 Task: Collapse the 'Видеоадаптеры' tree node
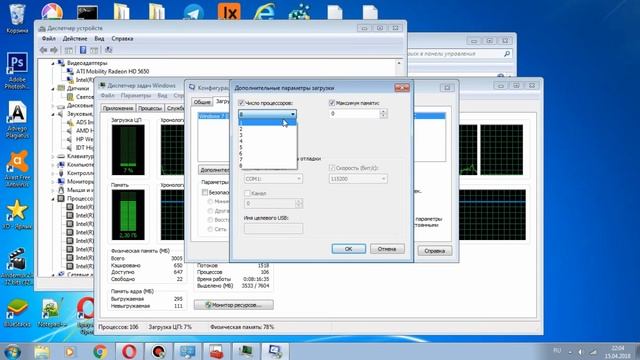click(53, 63)
